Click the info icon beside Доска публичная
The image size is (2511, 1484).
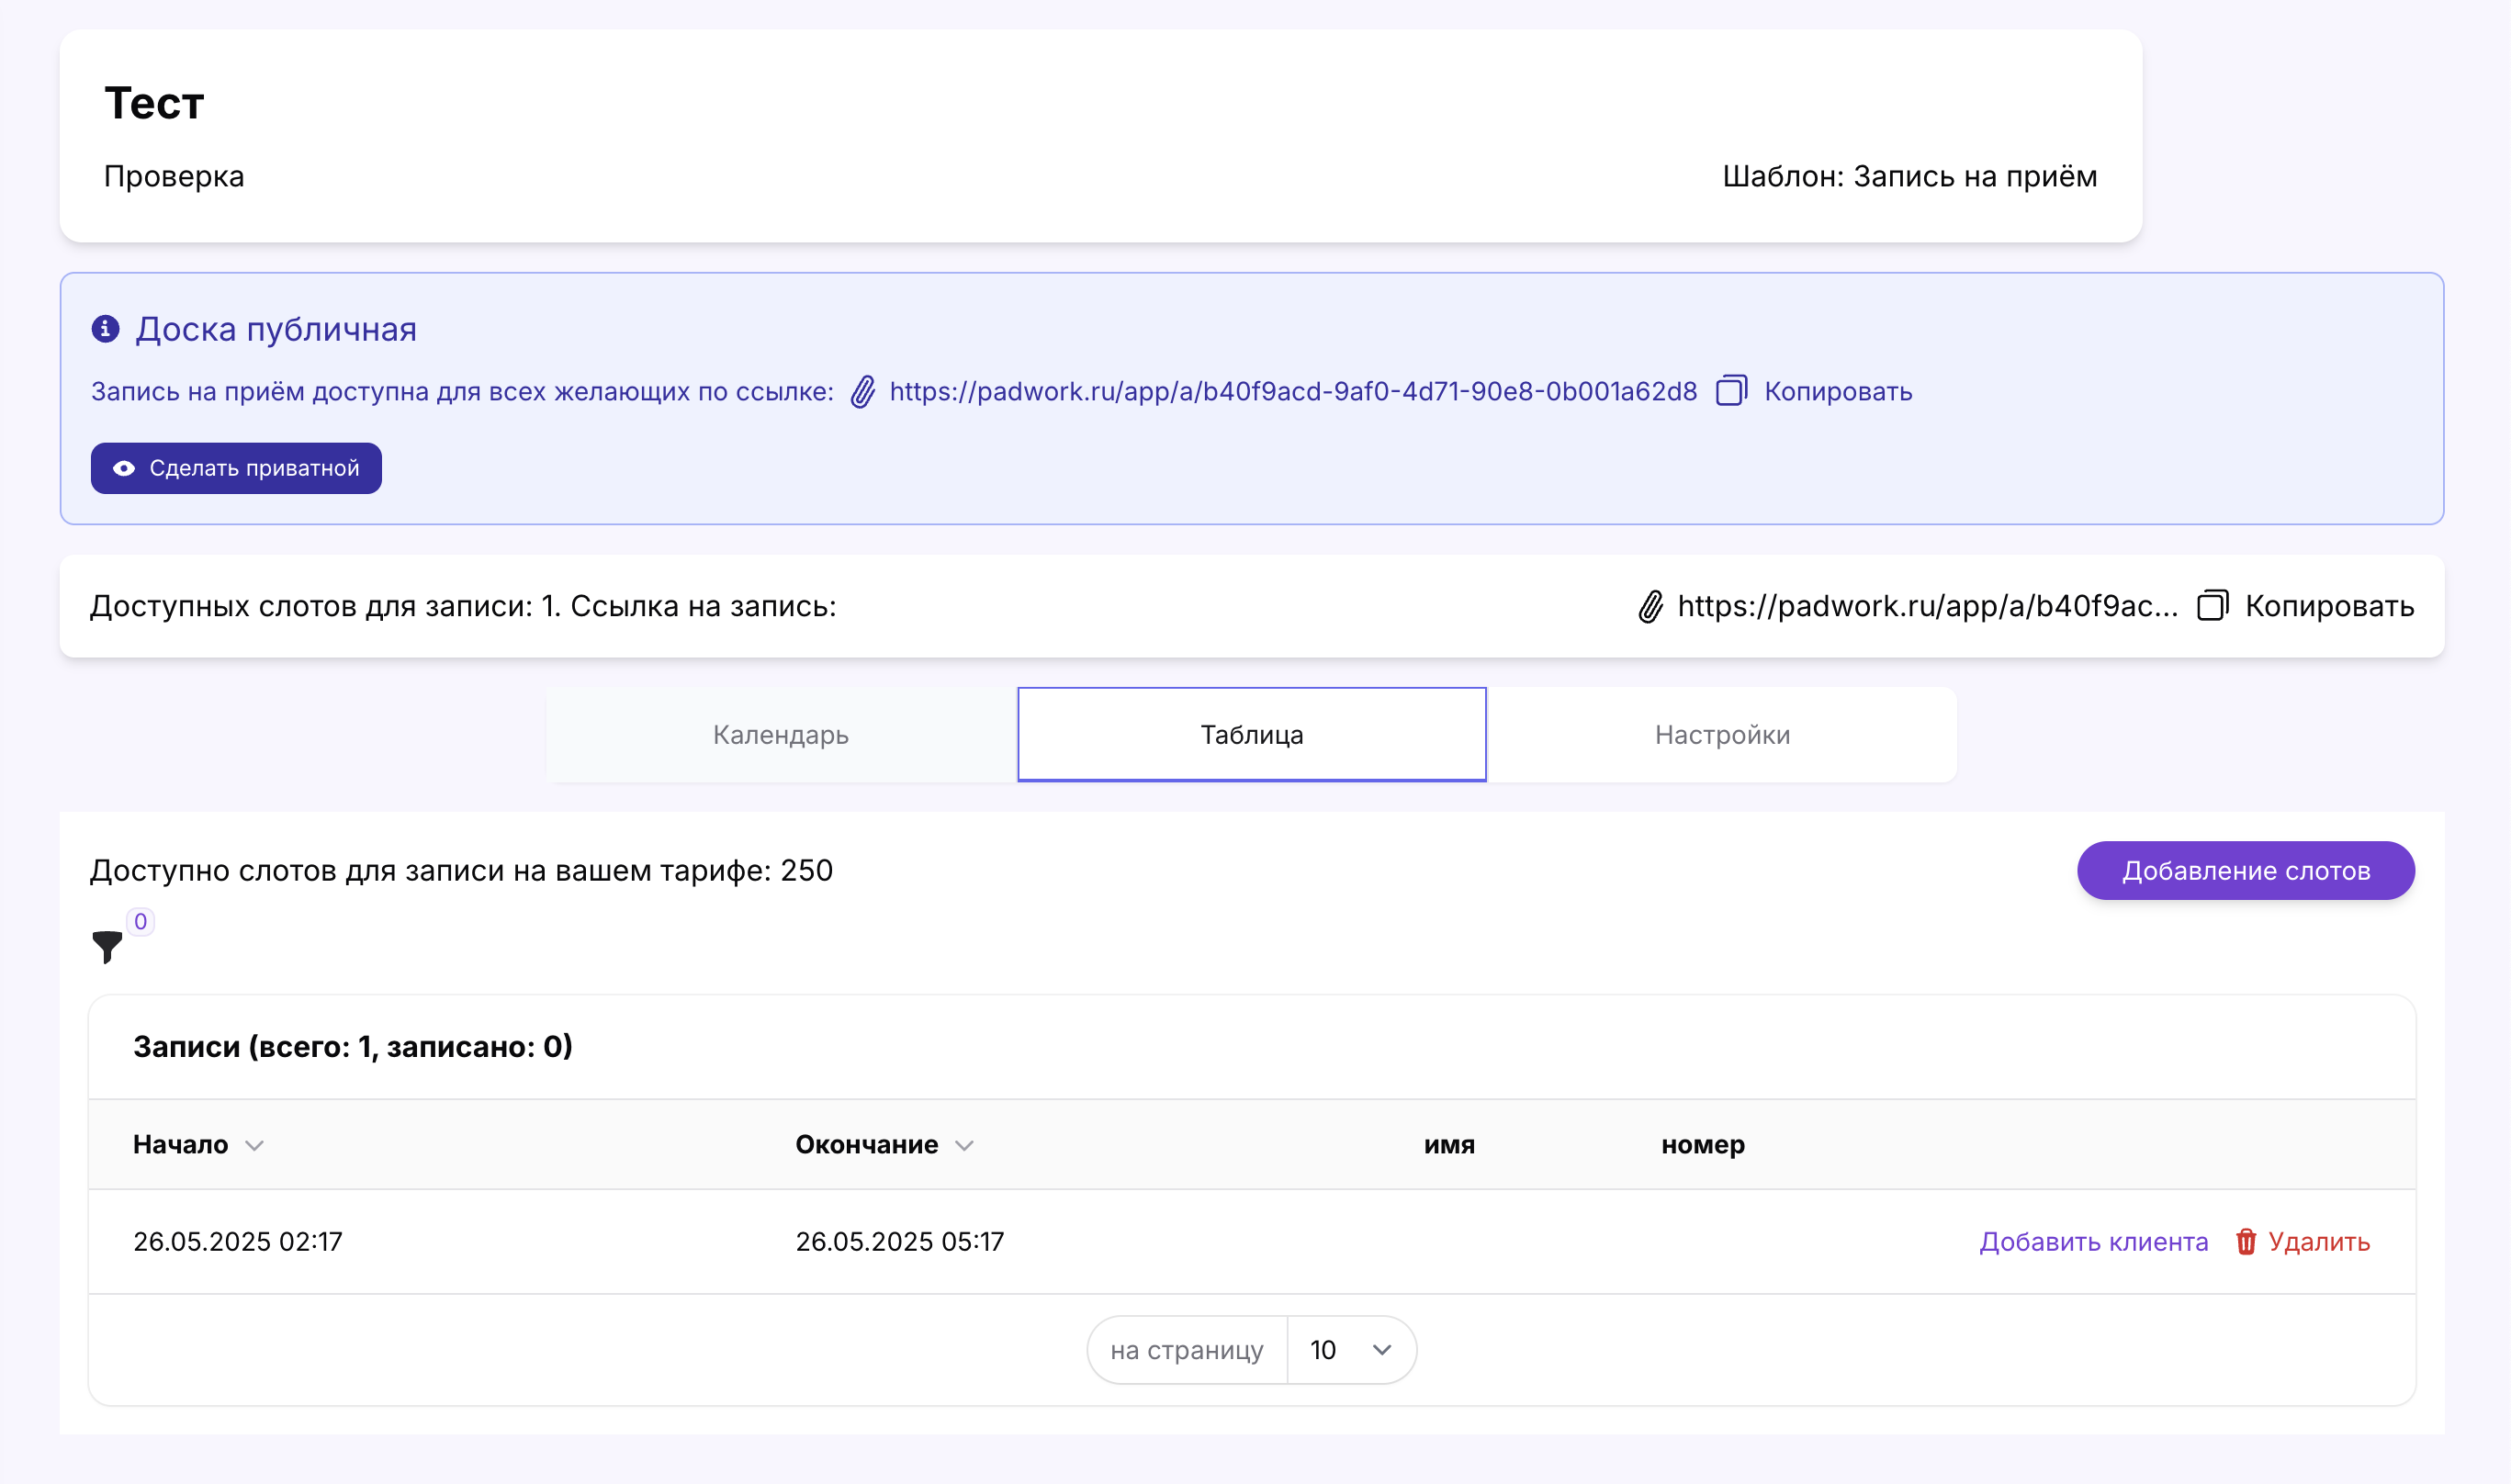(x=106, y=329)
